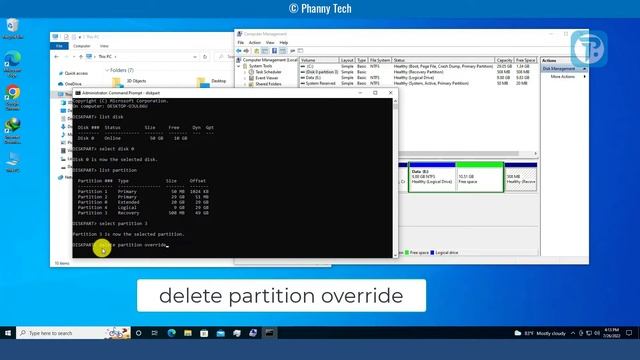Select Quick access in navigation pane
Viewport: 640px width, 360px height.
[x=73, y=73]
